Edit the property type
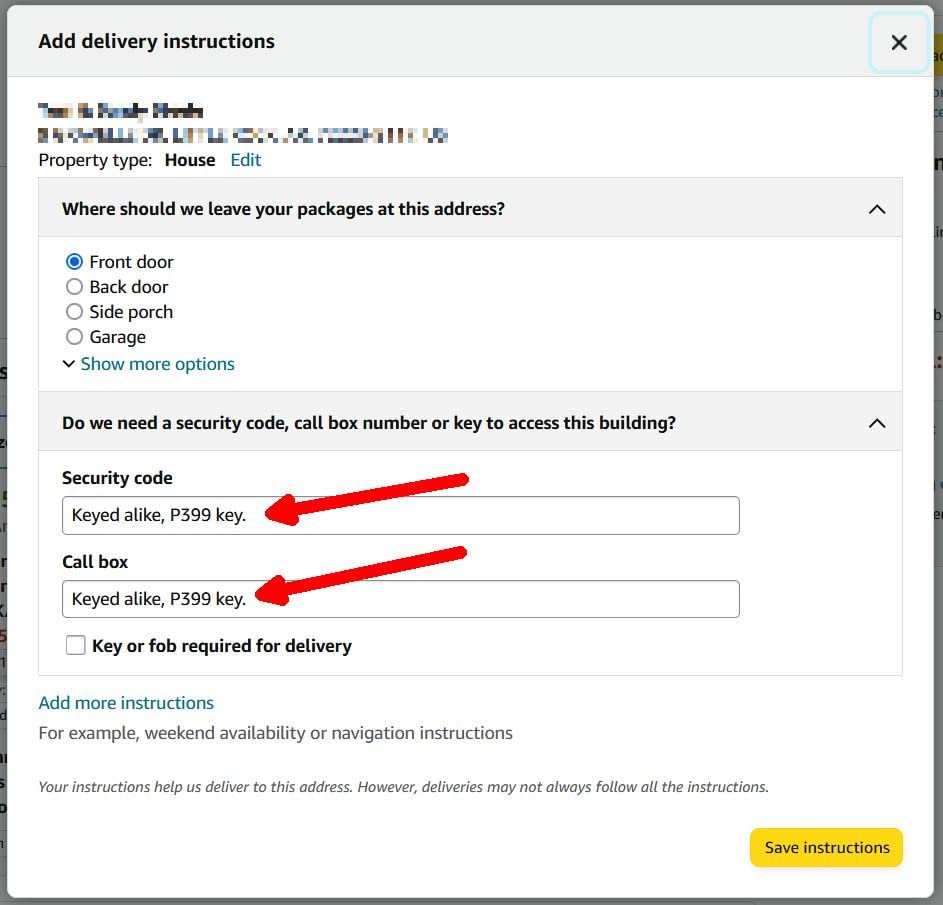 pos(246,160)
